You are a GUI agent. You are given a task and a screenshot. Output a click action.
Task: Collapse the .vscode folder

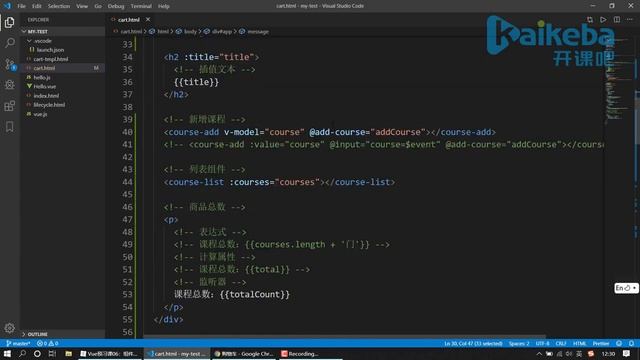pos(62,40)
